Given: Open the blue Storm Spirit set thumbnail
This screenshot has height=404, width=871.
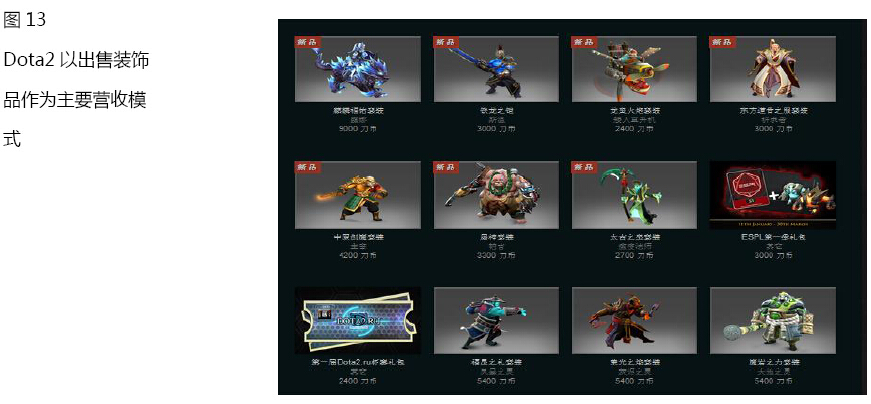Looking at the screenshot, I should 496,321.
